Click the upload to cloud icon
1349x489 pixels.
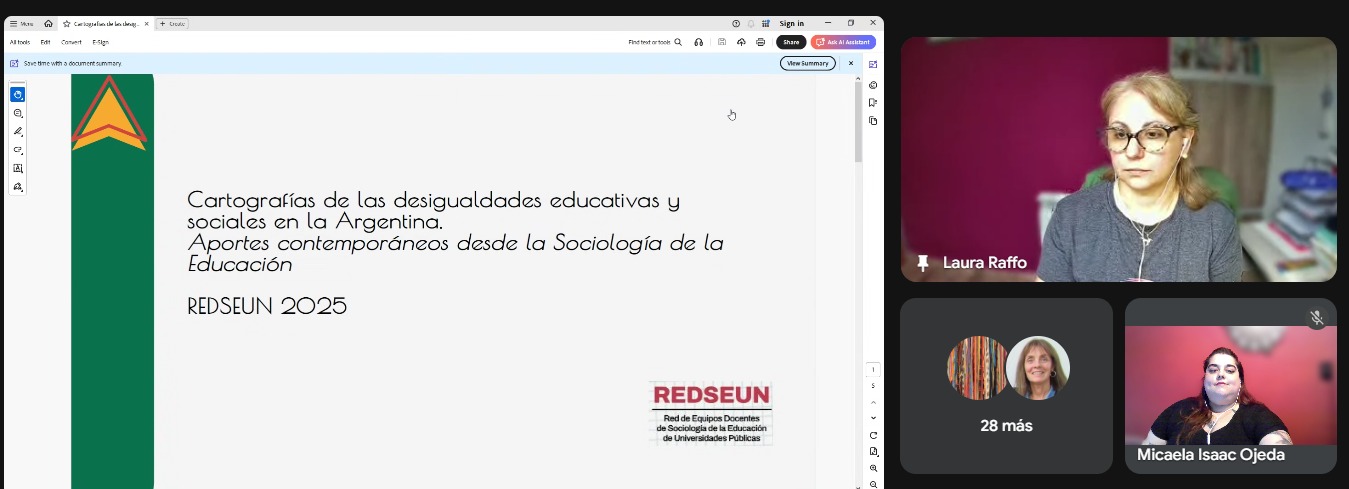click(x=741, y=42)
